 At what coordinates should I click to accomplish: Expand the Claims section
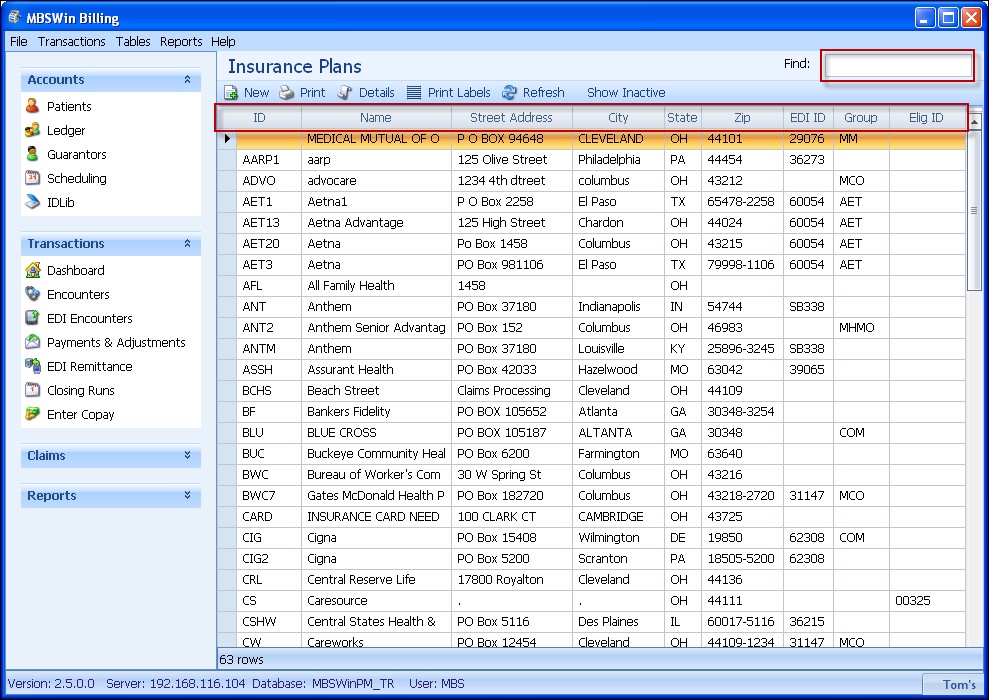point(110,456)
